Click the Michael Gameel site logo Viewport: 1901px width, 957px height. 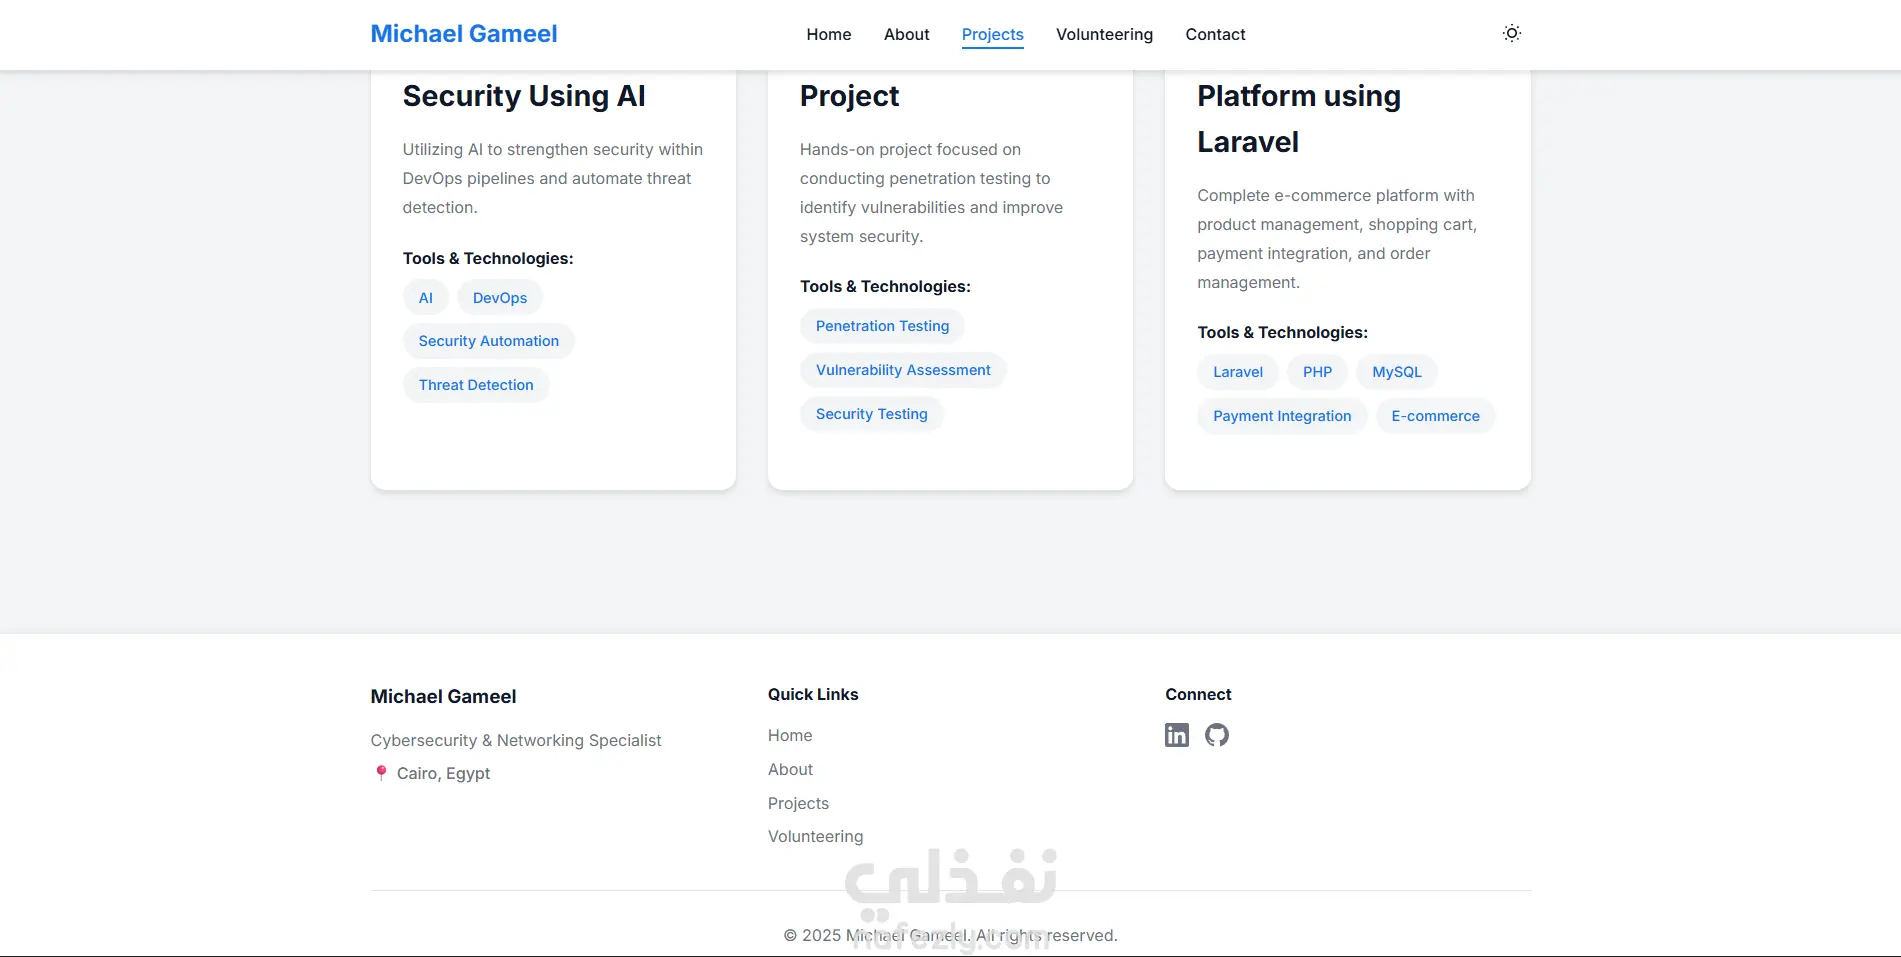[464, 34]
